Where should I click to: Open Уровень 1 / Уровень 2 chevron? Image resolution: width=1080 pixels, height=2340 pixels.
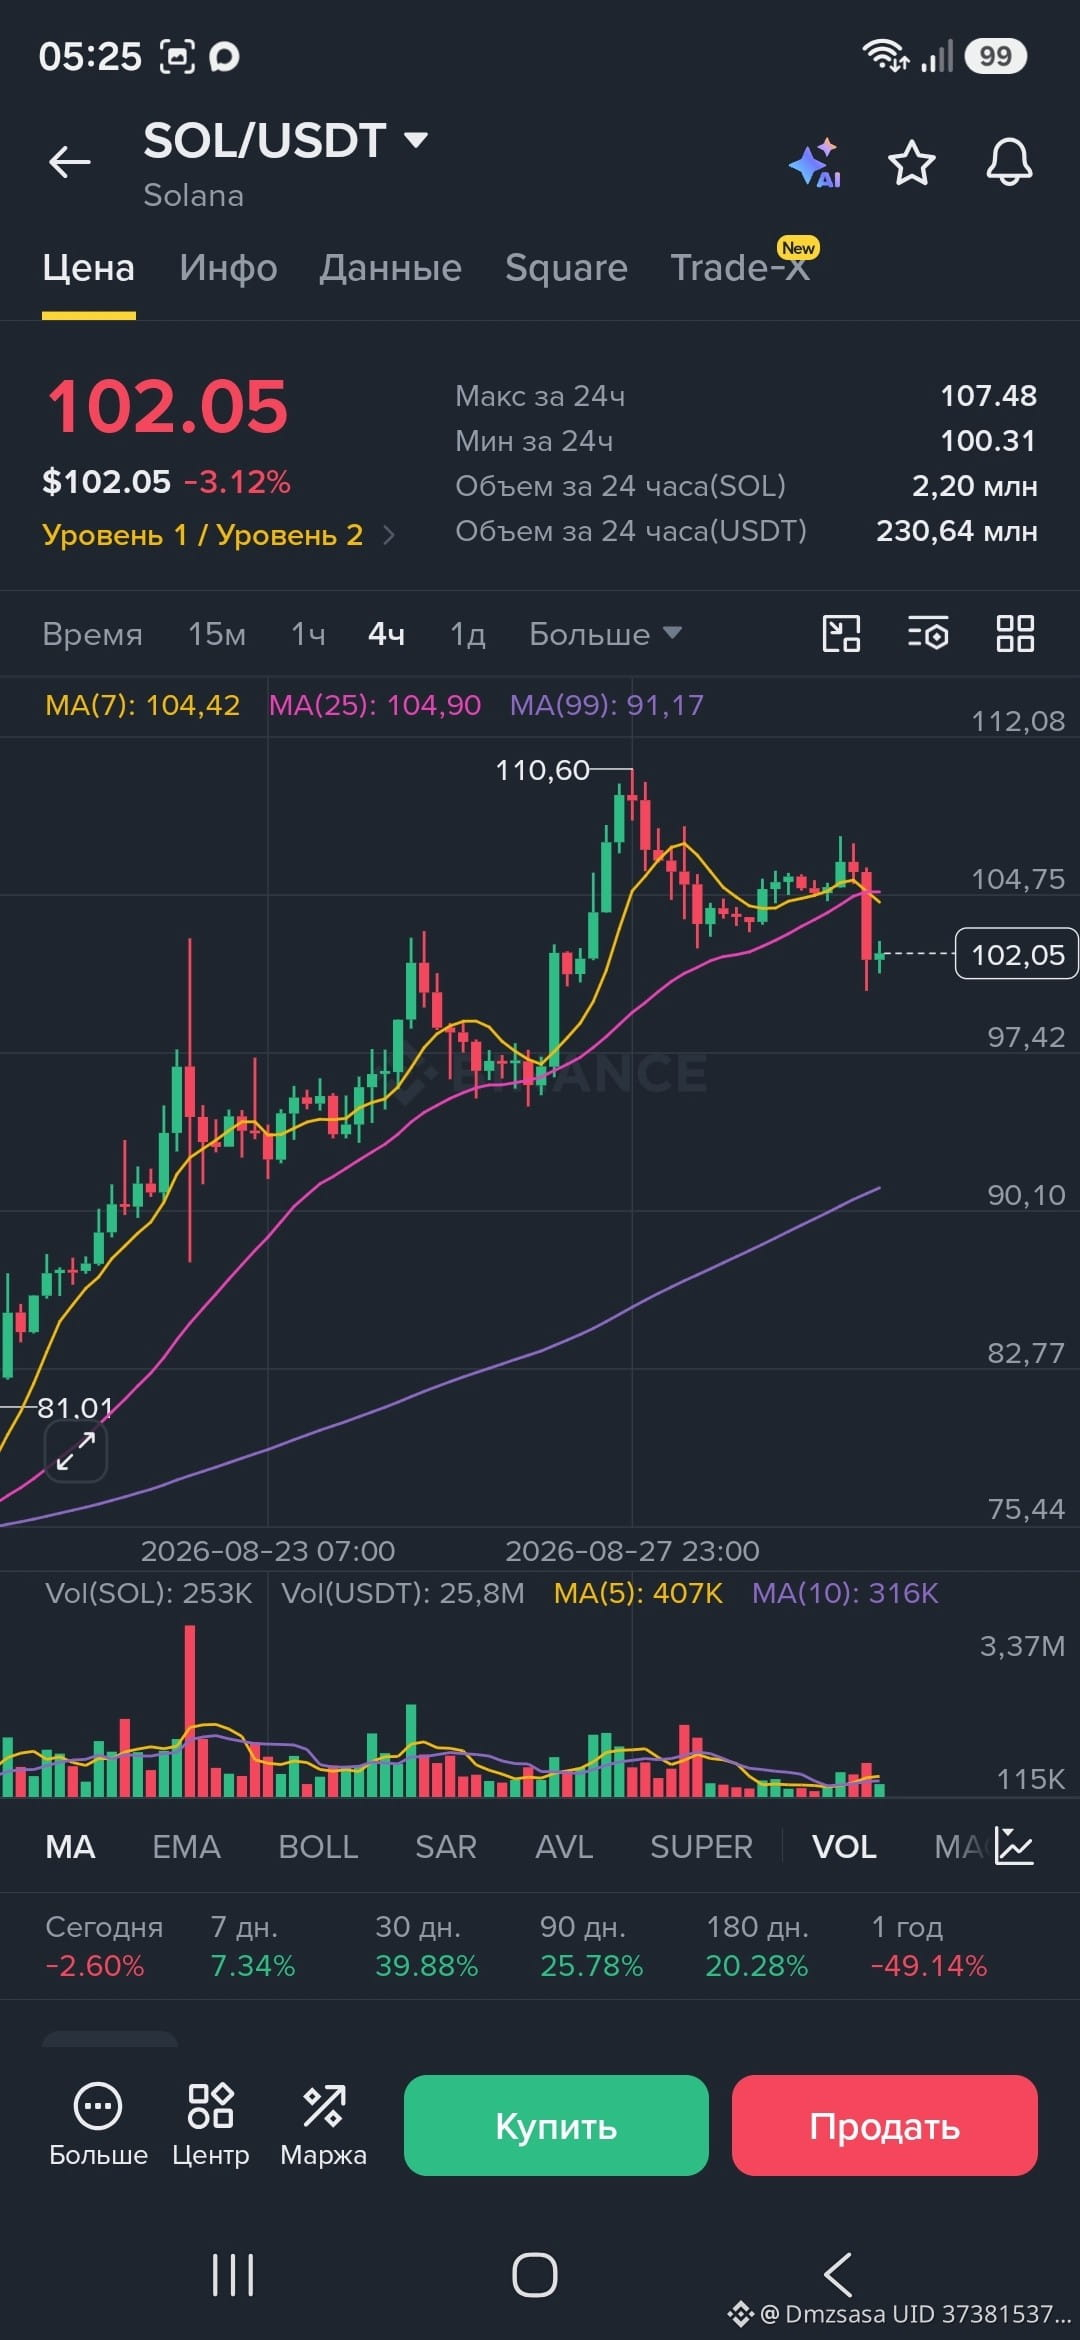(389, 535)
